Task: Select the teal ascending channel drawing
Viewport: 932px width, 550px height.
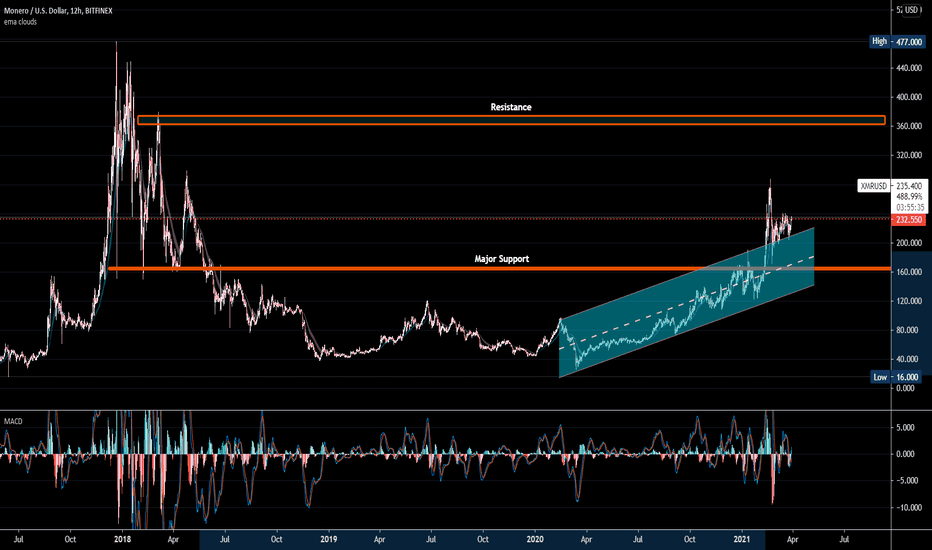Action: click(x=687, y=302)
